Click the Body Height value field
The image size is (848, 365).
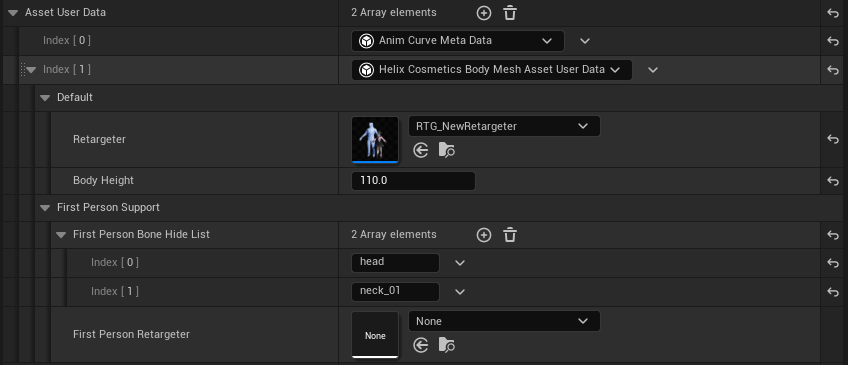[x=413, y=181]
